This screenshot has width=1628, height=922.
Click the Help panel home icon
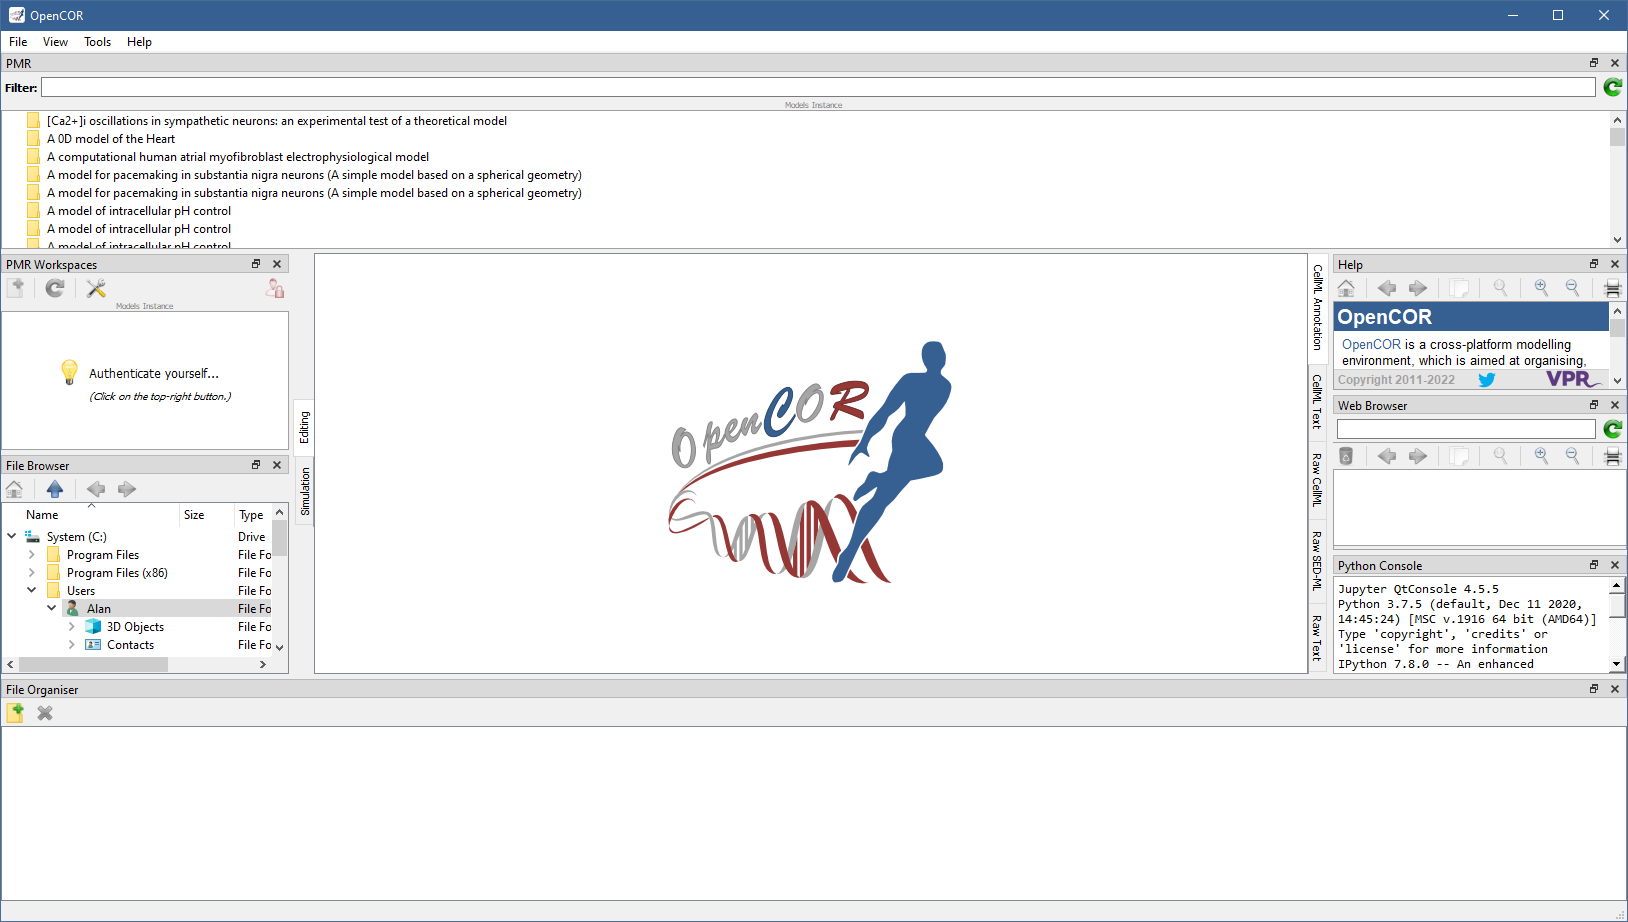pyautogui.click(x=1346, y=289)
